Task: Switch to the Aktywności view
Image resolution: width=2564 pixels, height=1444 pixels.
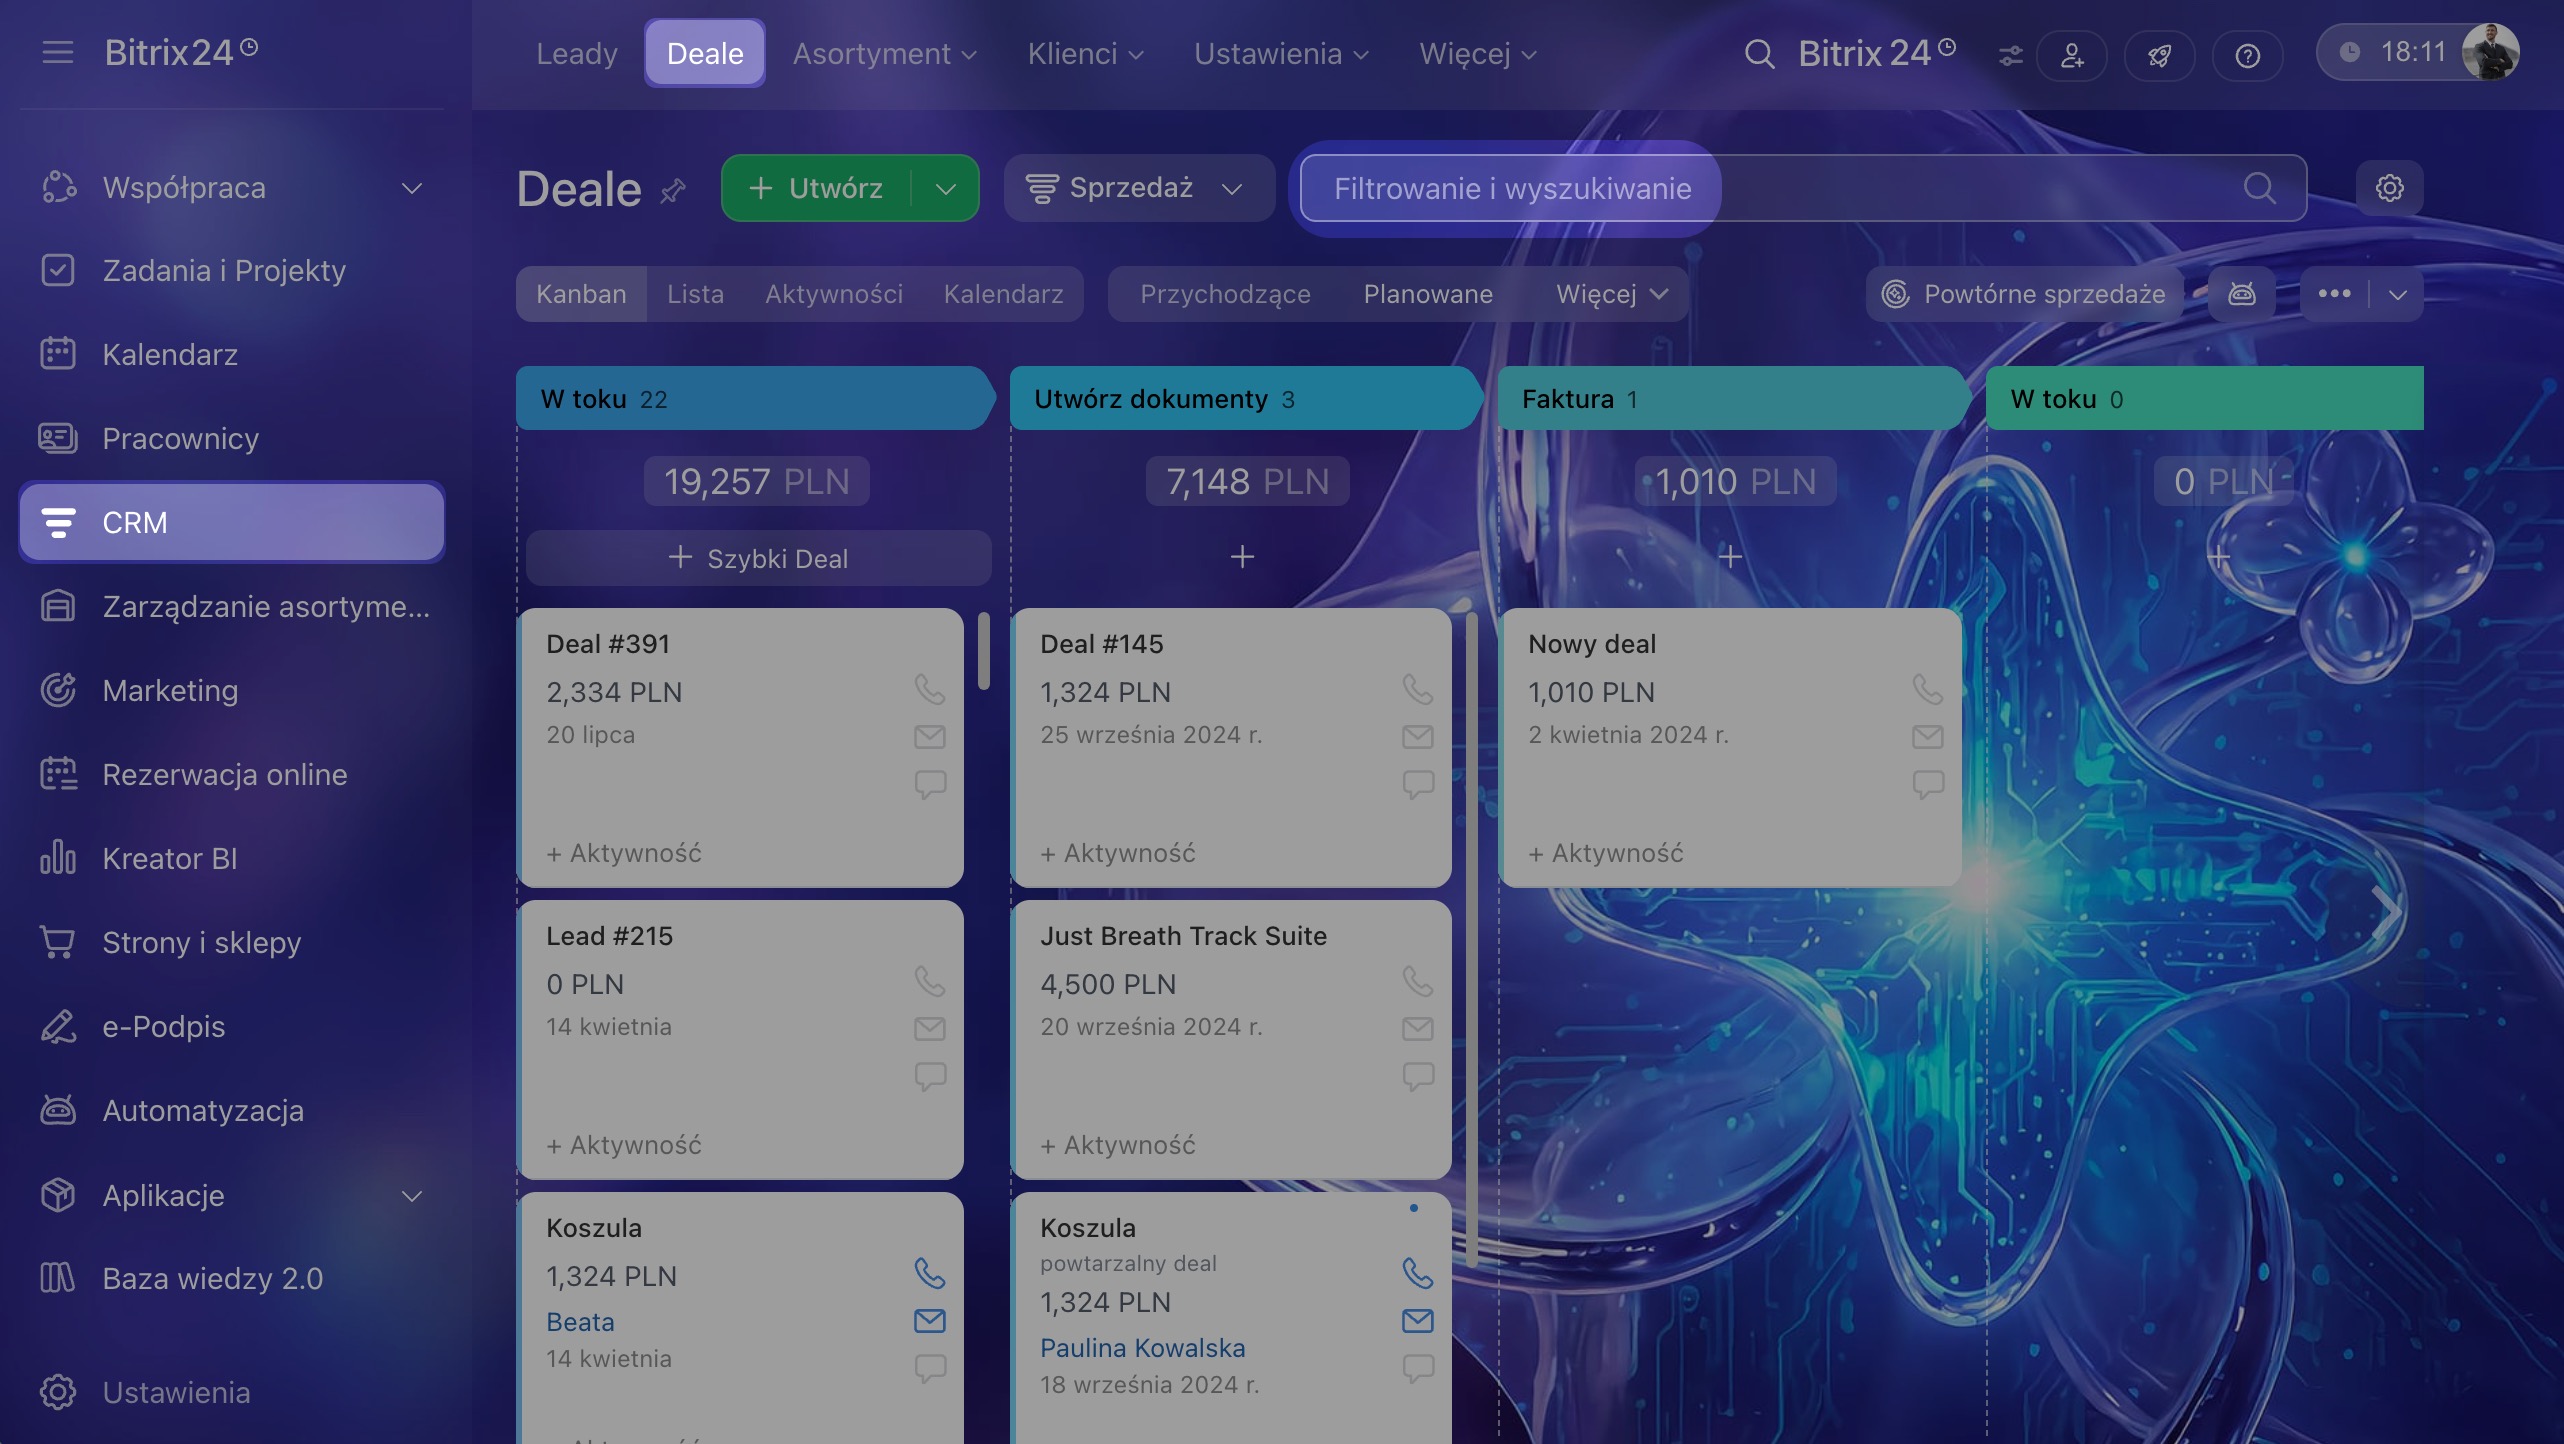Action: coord(834,294)
